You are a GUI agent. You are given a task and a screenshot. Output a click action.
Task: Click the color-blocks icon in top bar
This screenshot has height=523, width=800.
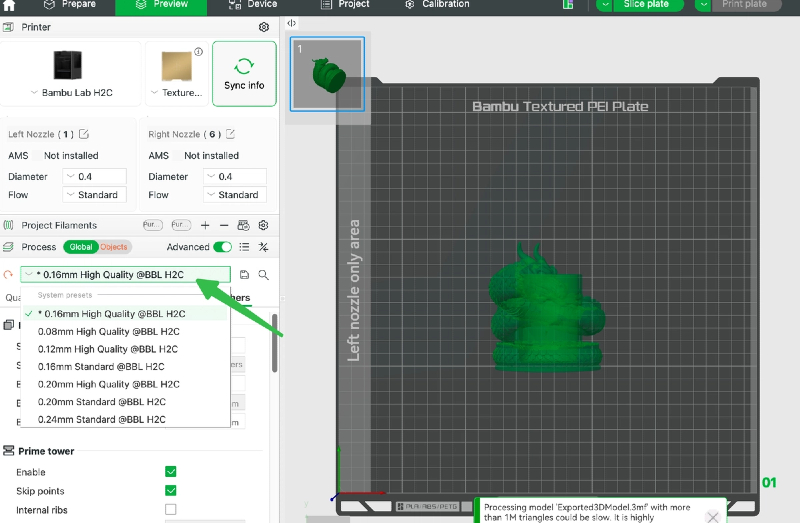point(568,5)
